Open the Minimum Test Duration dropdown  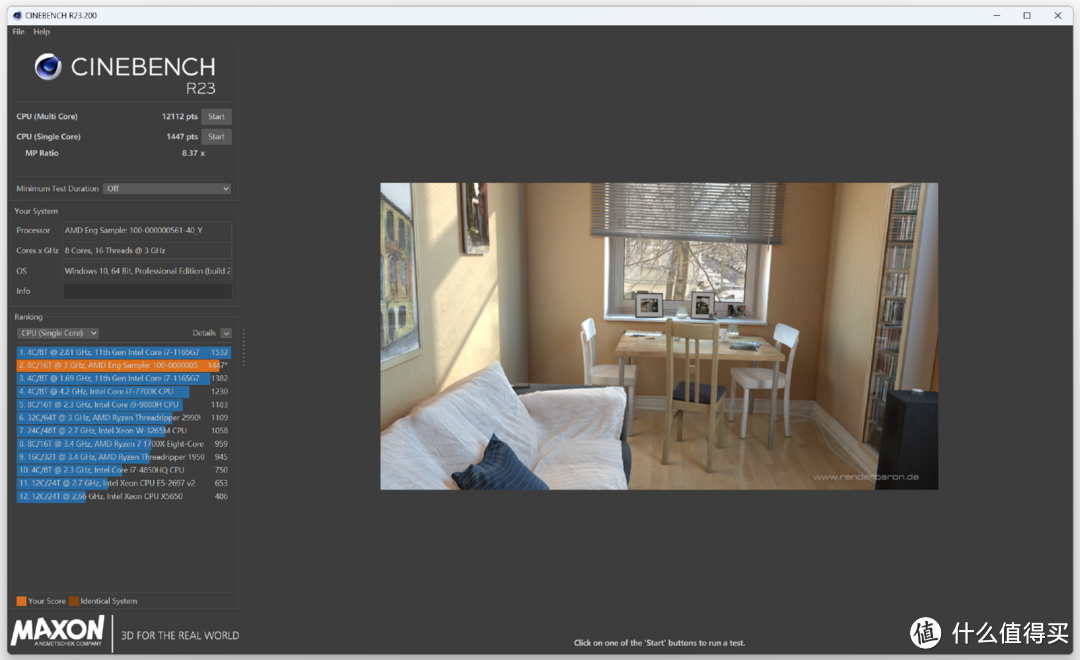[167, 189]
